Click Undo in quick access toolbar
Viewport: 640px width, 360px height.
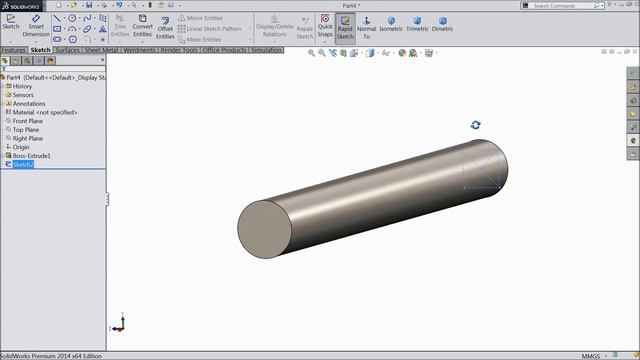pyautogui.click(x=119, y=5)
